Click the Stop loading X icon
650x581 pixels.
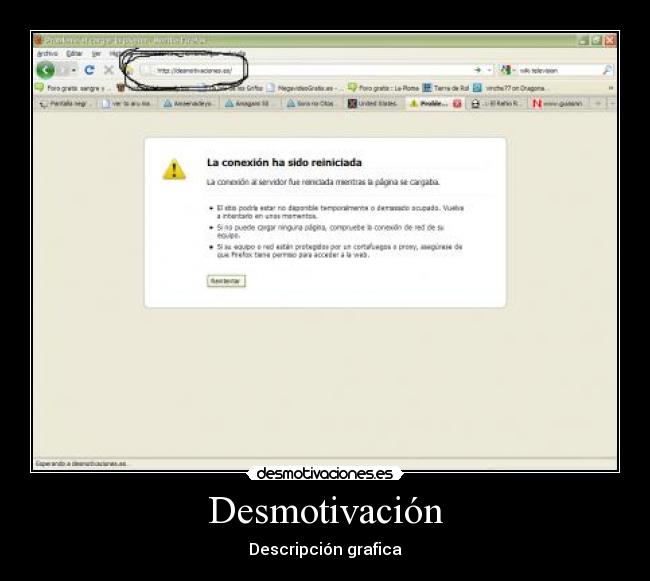tap(109, 70)
